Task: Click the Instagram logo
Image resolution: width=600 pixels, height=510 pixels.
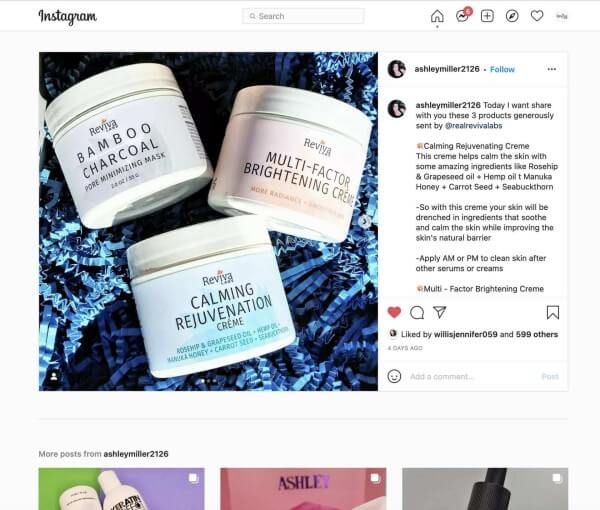Action: point(68,16)
